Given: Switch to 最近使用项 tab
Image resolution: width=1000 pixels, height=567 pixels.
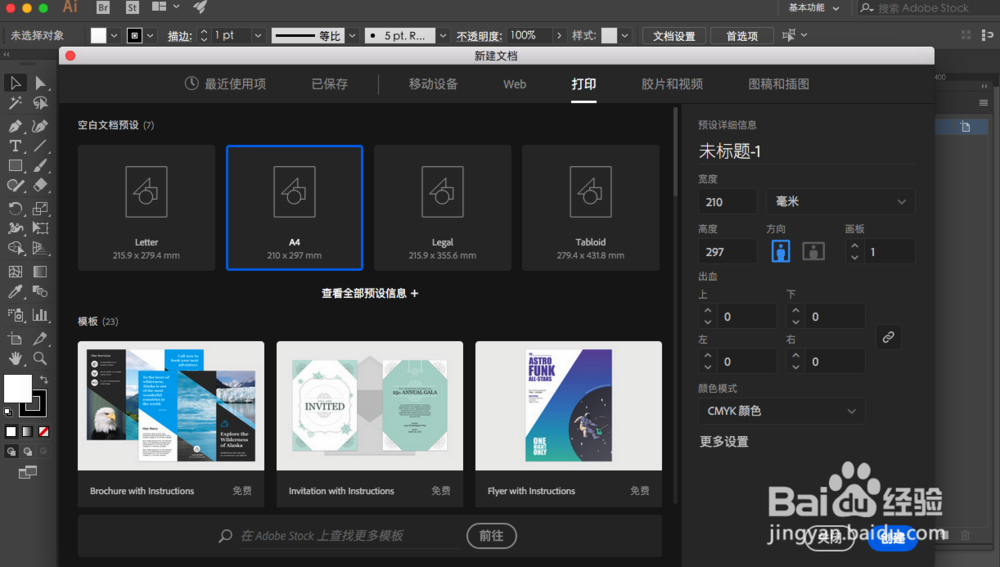Looking at the screenshot, I should pos(226,84).
